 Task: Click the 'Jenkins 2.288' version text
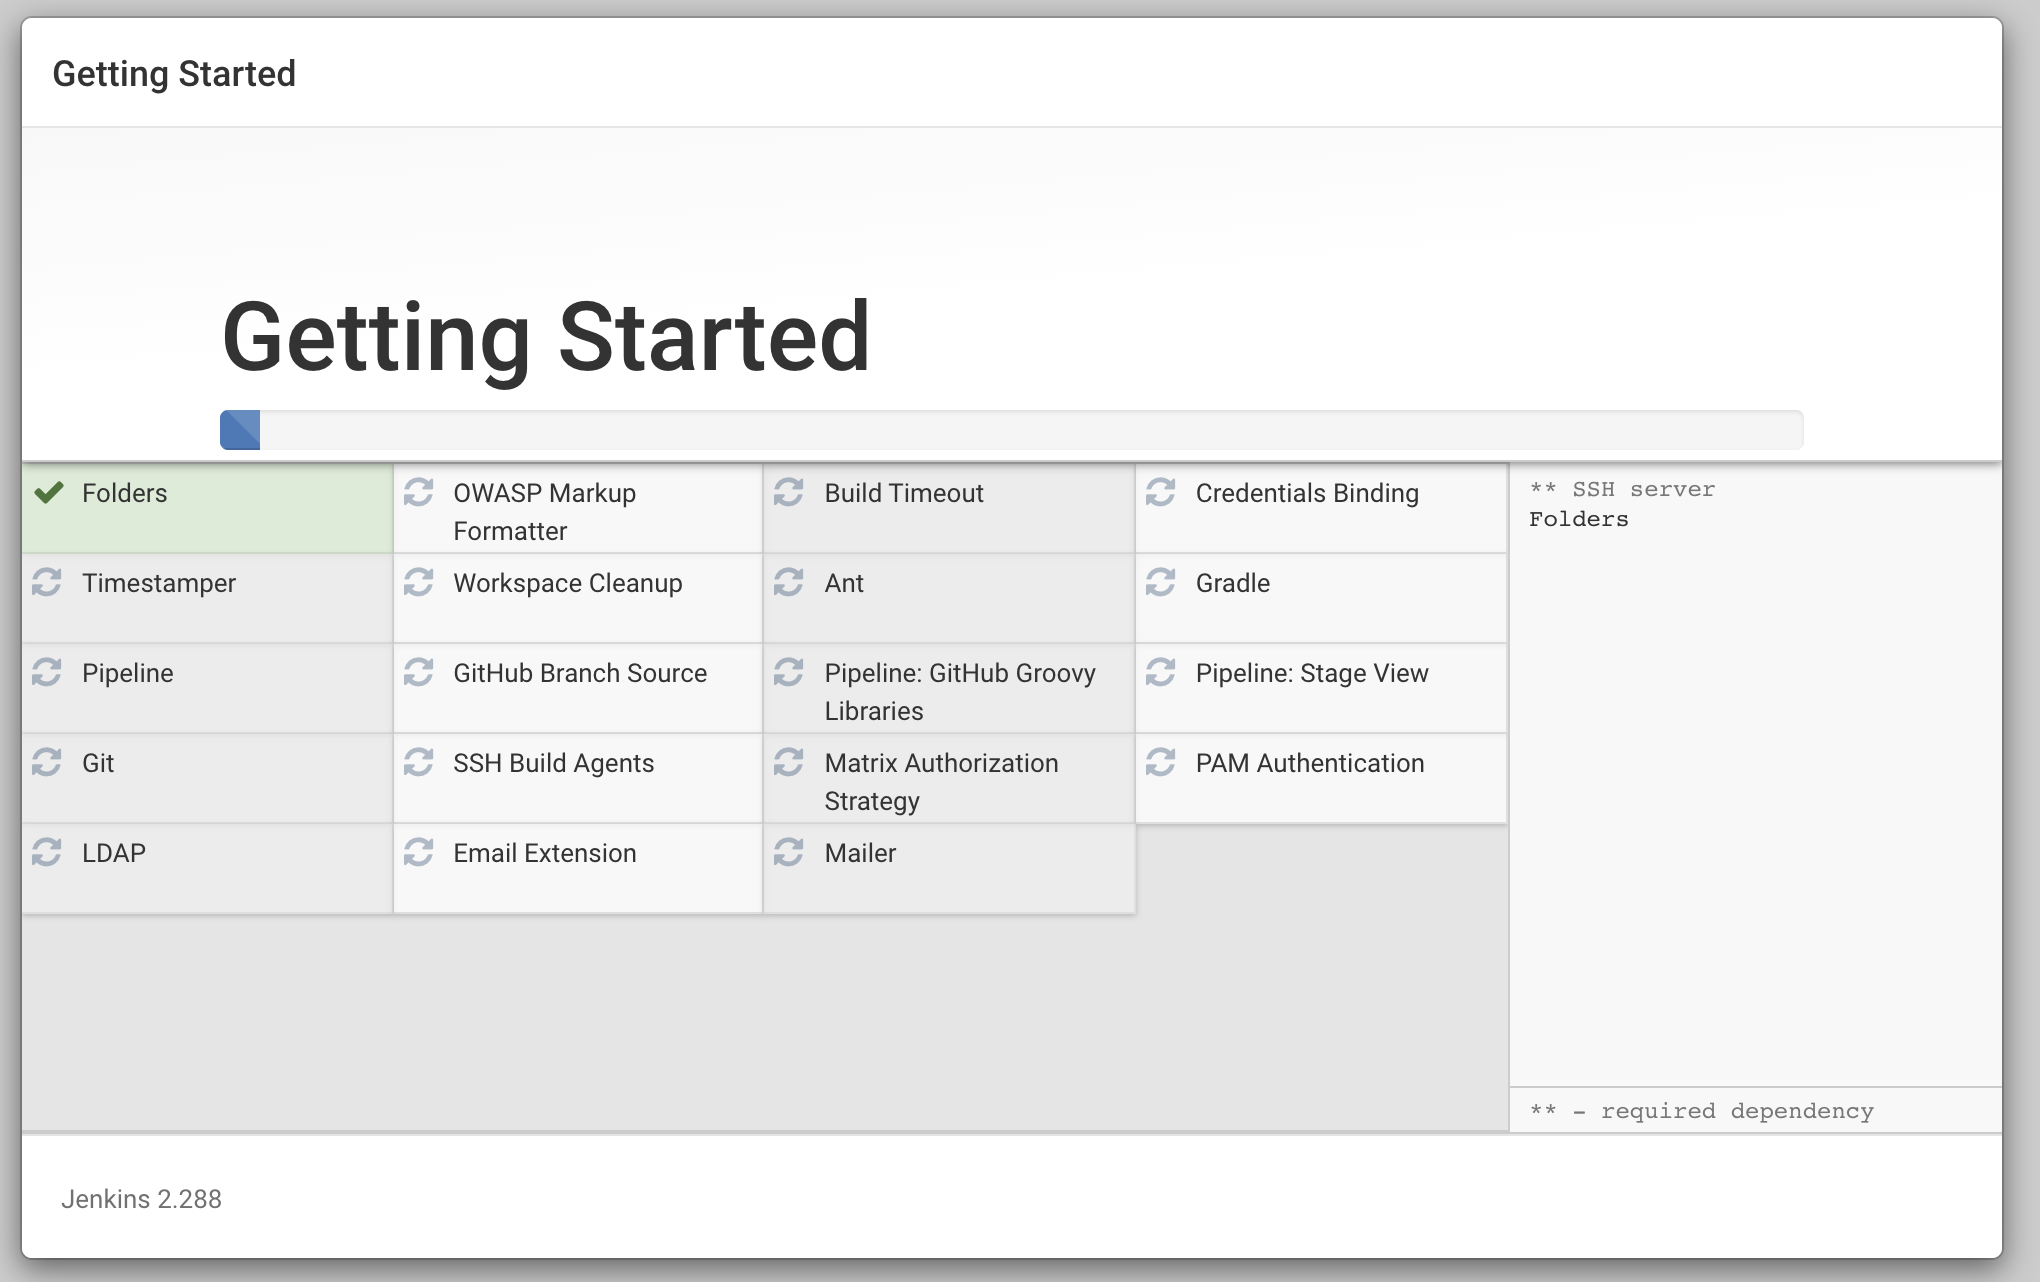pyautogui.click(x=141, y=1199)
